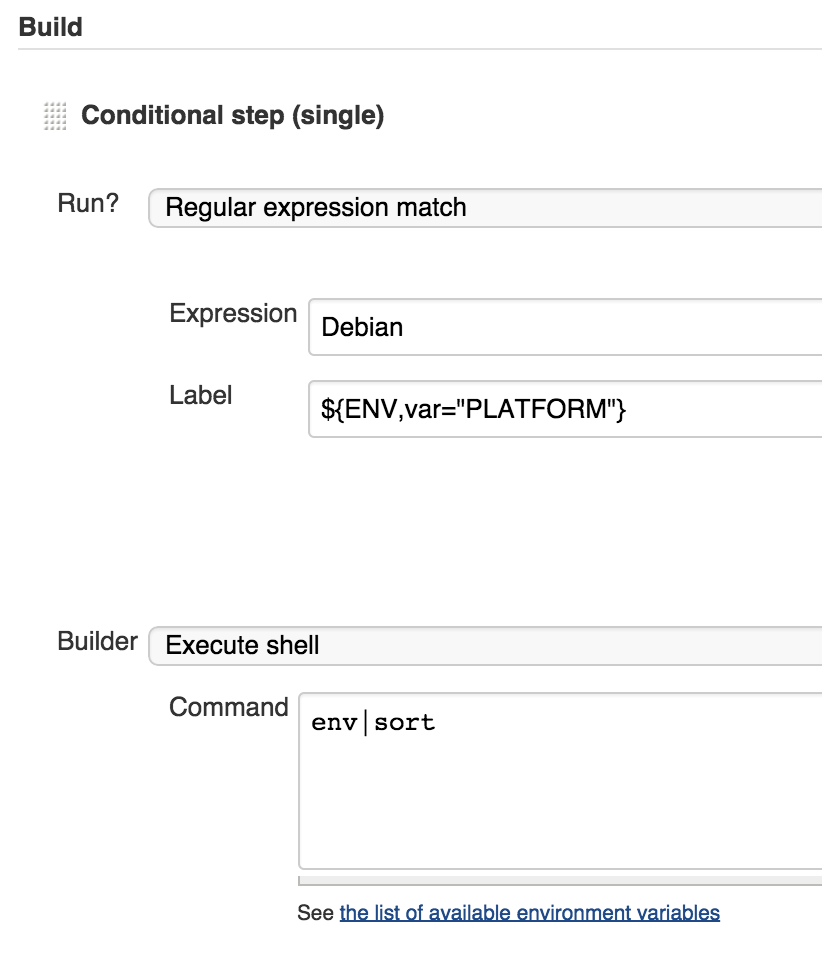This screenshot has height=954, width=822.
Task: Click the resize bar beneath Command textarea
Action: pyautogui.click(x=560, y=881)
